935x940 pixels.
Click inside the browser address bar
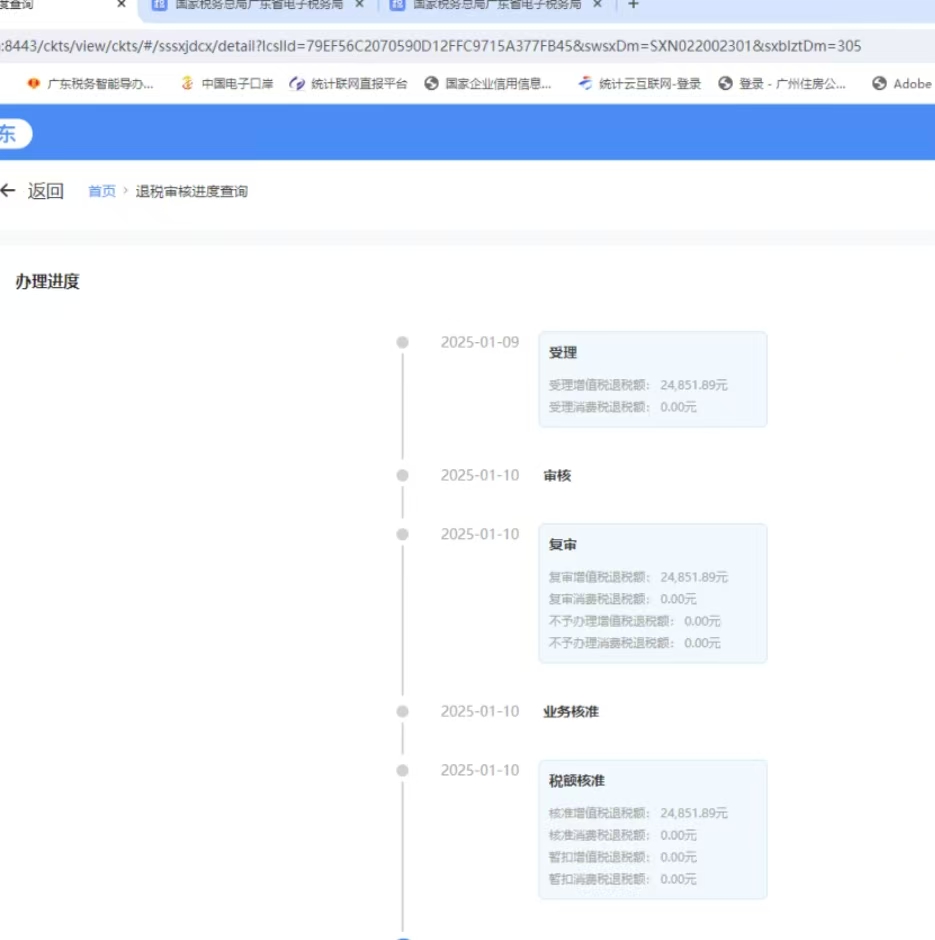click(450, 45)
